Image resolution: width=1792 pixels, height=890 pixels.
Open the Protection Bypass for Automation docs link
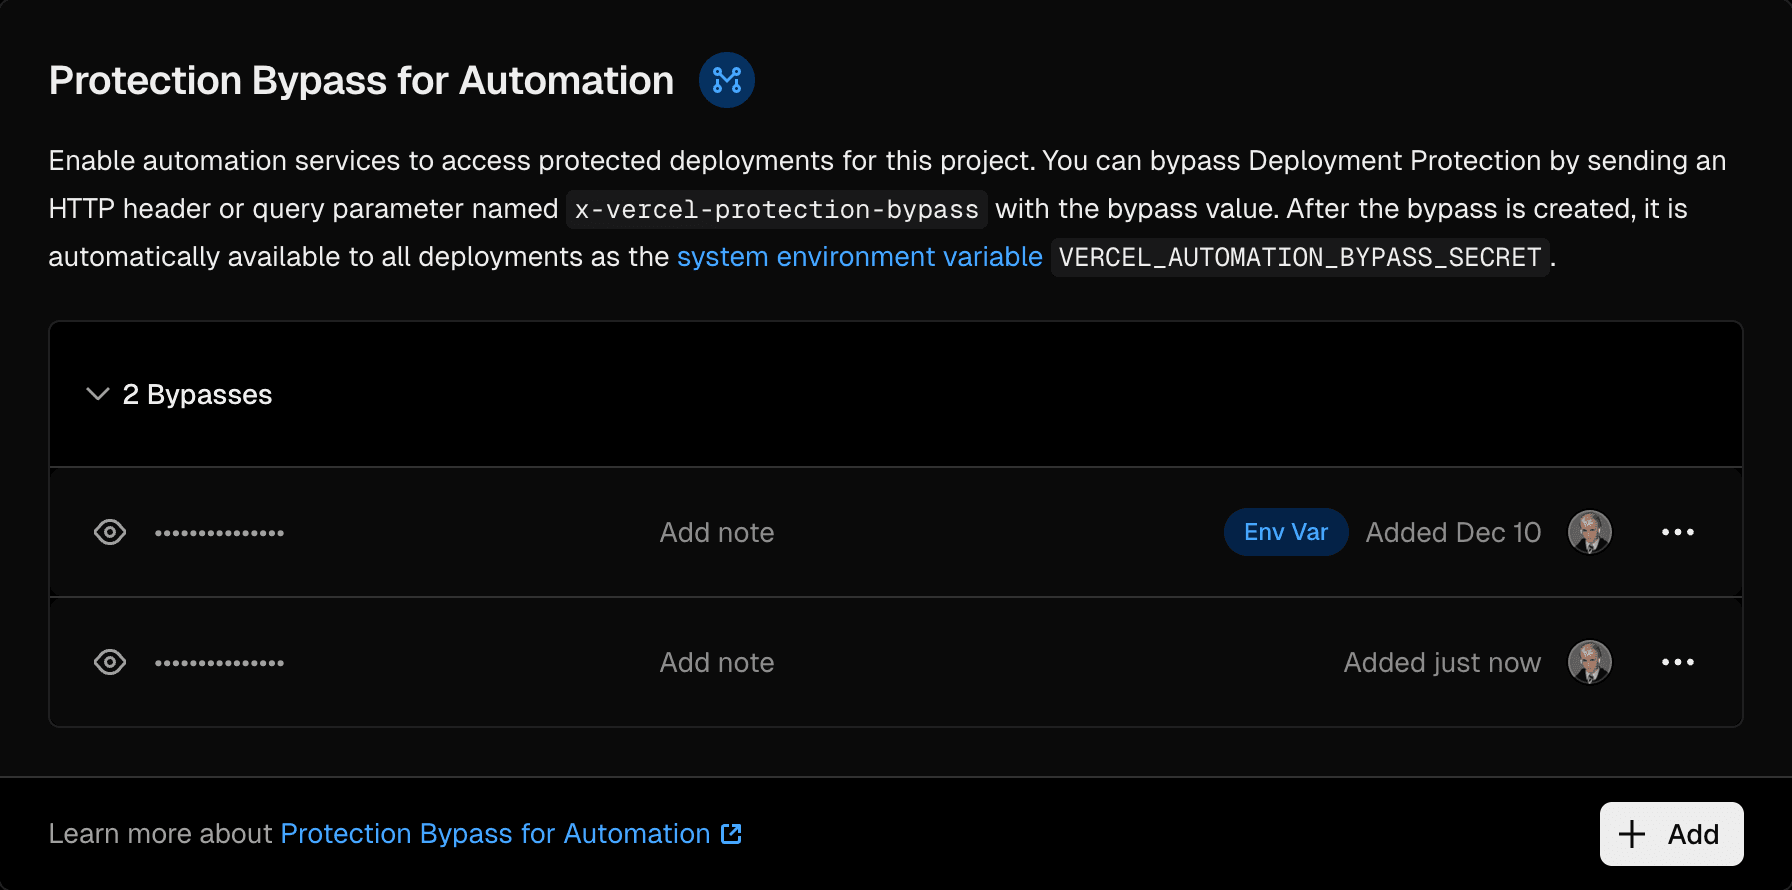point(496,834)
